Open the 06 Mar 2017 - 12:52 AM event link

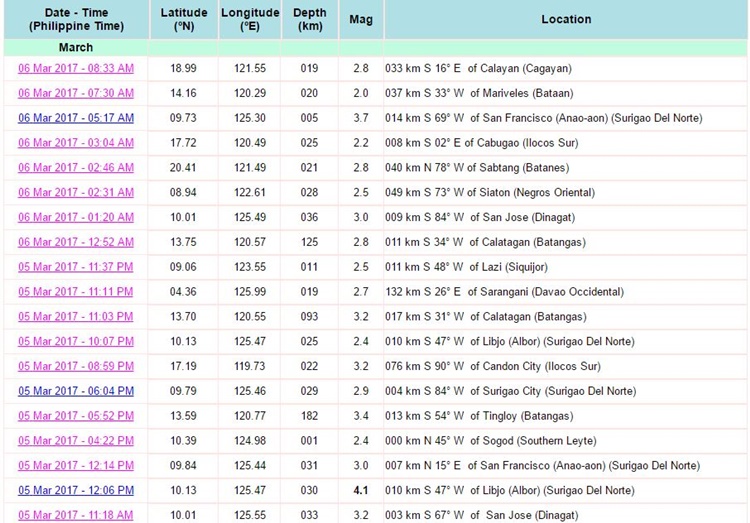(76, 243)
